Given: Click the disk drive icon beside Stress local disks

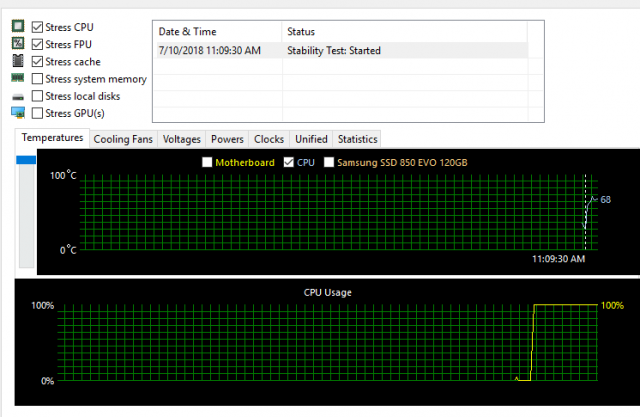Looking at the screenshot, I should pos(18,96).
